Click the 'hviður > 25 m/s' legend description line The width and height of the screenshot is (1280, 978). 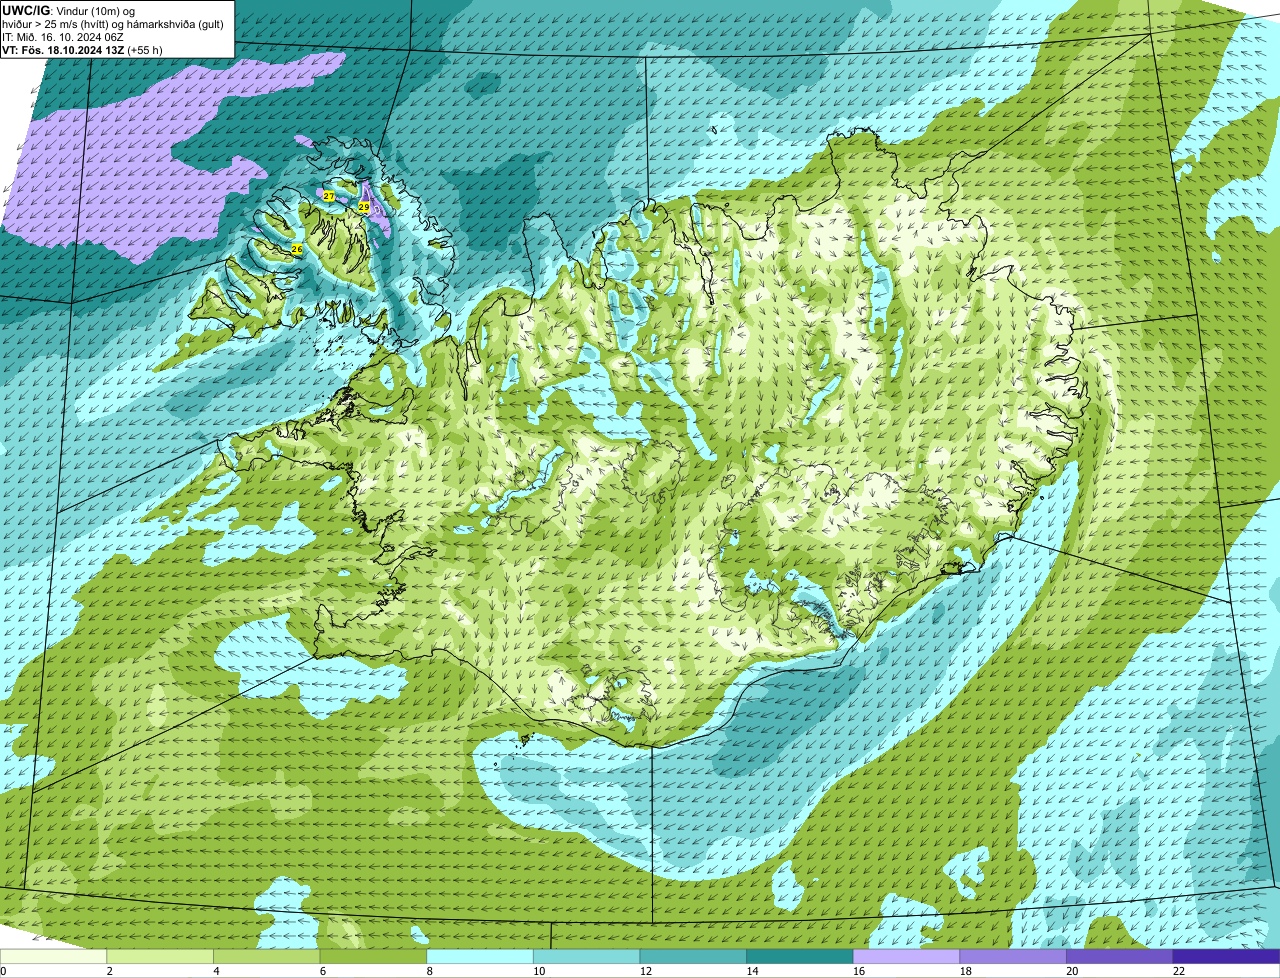113,24
